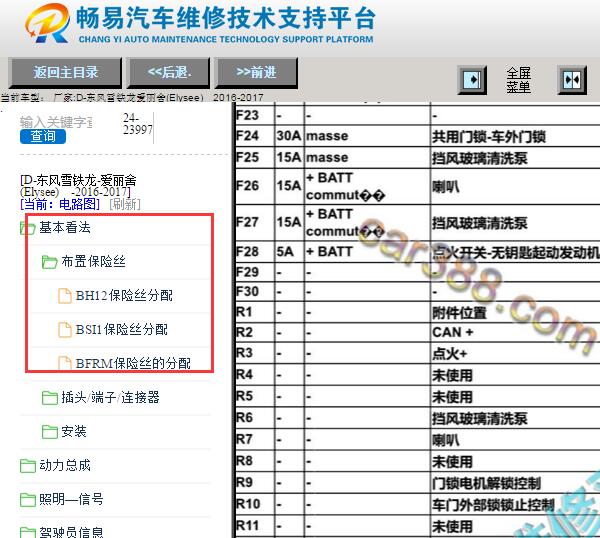
Task: Collapse the 基本看法 folder
Action: tap(65, 227)
